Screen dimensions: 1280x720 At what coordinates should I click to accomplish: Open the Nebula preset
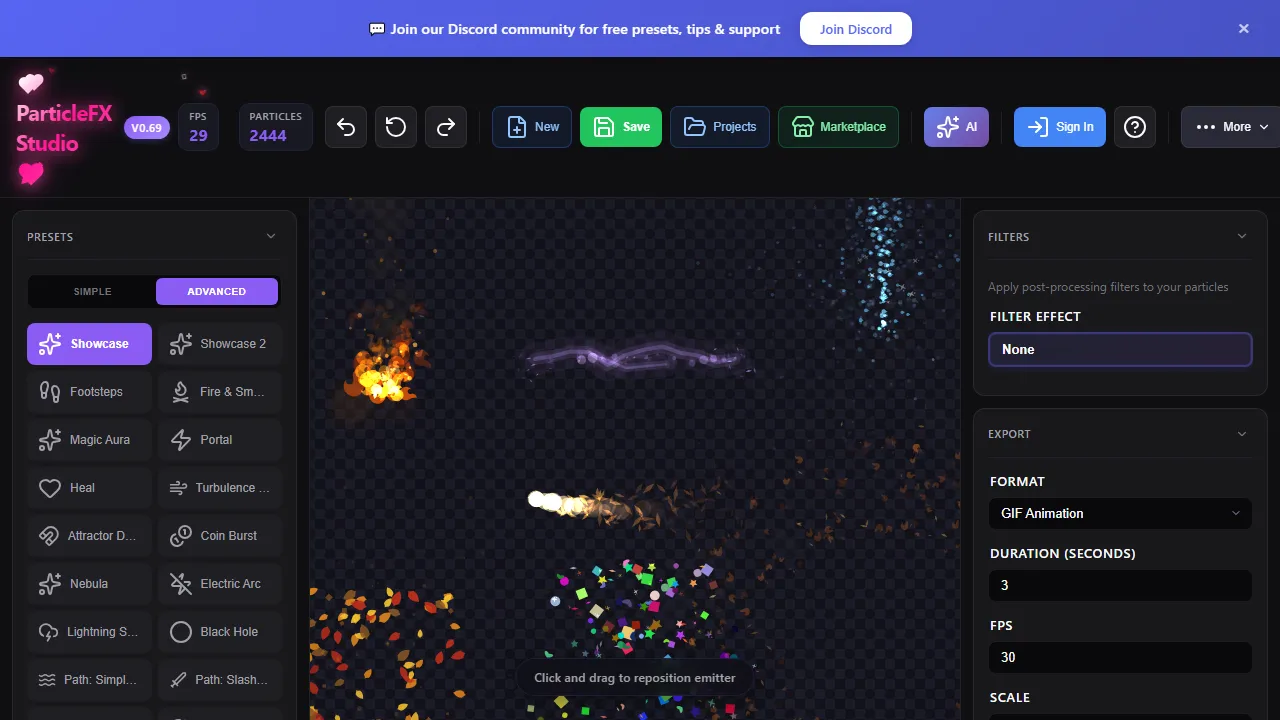tap(89, 583)
